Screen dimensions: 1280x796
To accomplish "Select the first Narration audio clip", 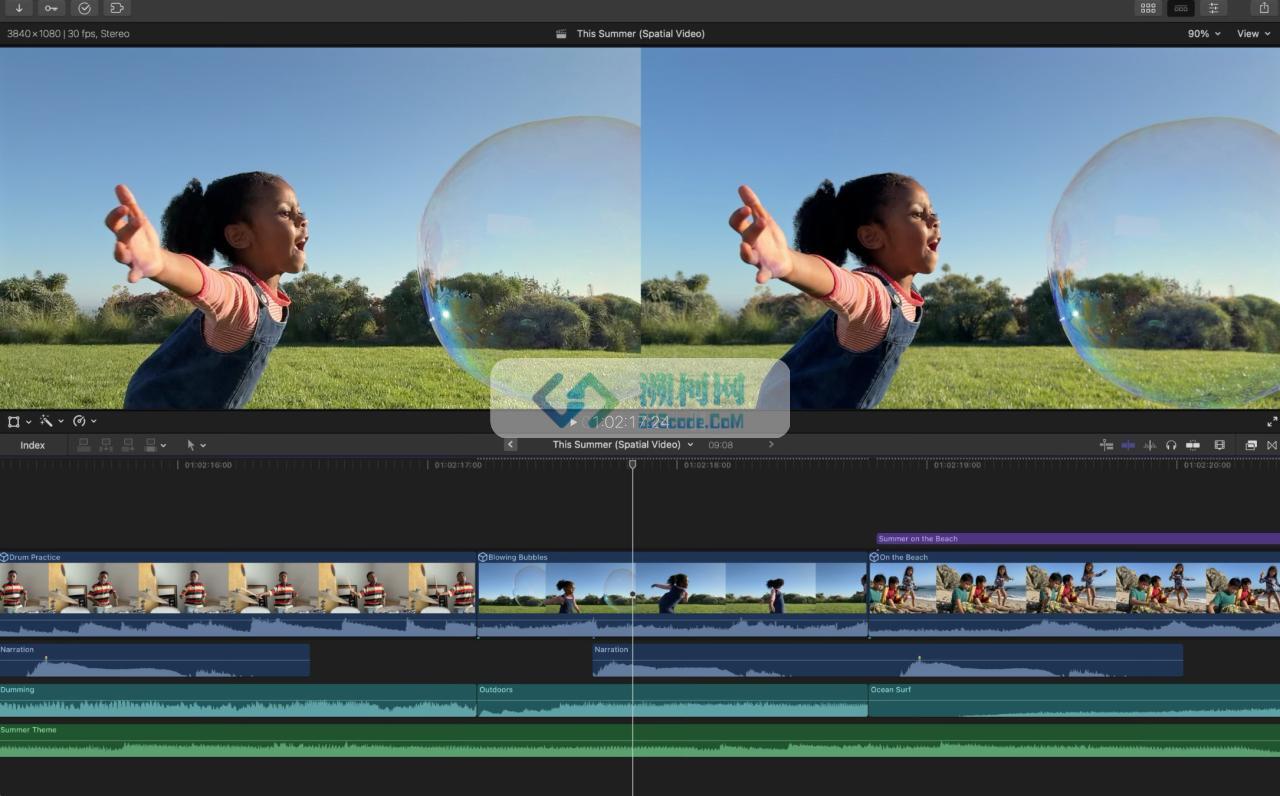I will click(x=155, y=660).
